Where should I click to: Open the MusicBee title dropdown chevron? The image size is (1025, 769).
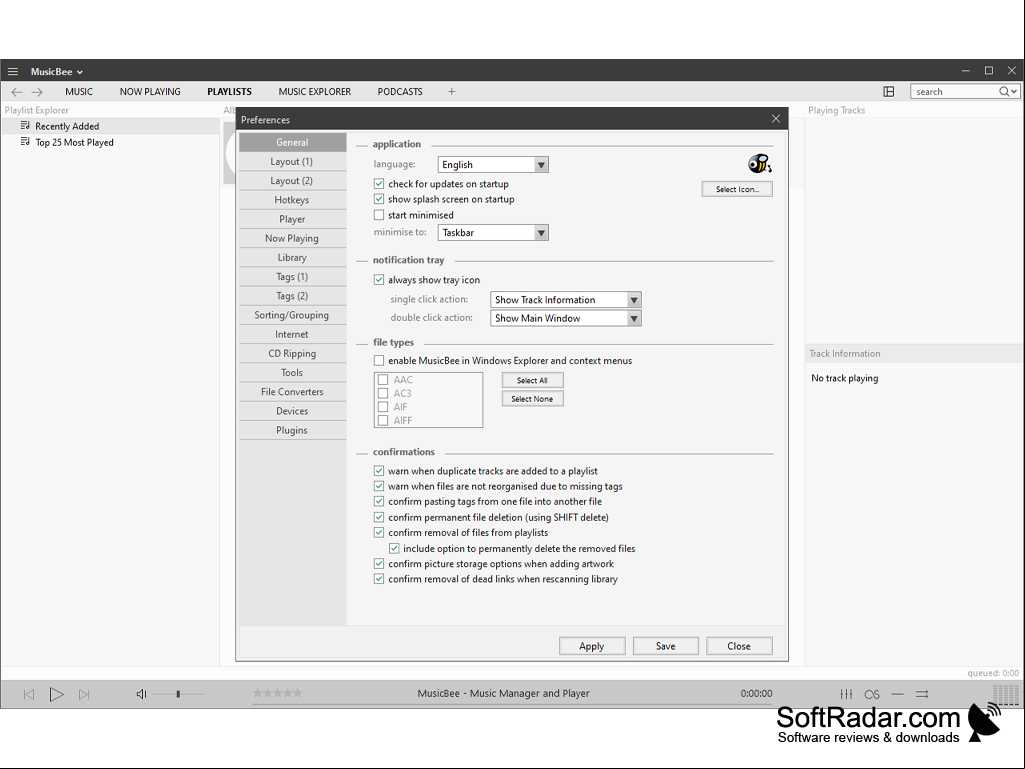point(80,72)
